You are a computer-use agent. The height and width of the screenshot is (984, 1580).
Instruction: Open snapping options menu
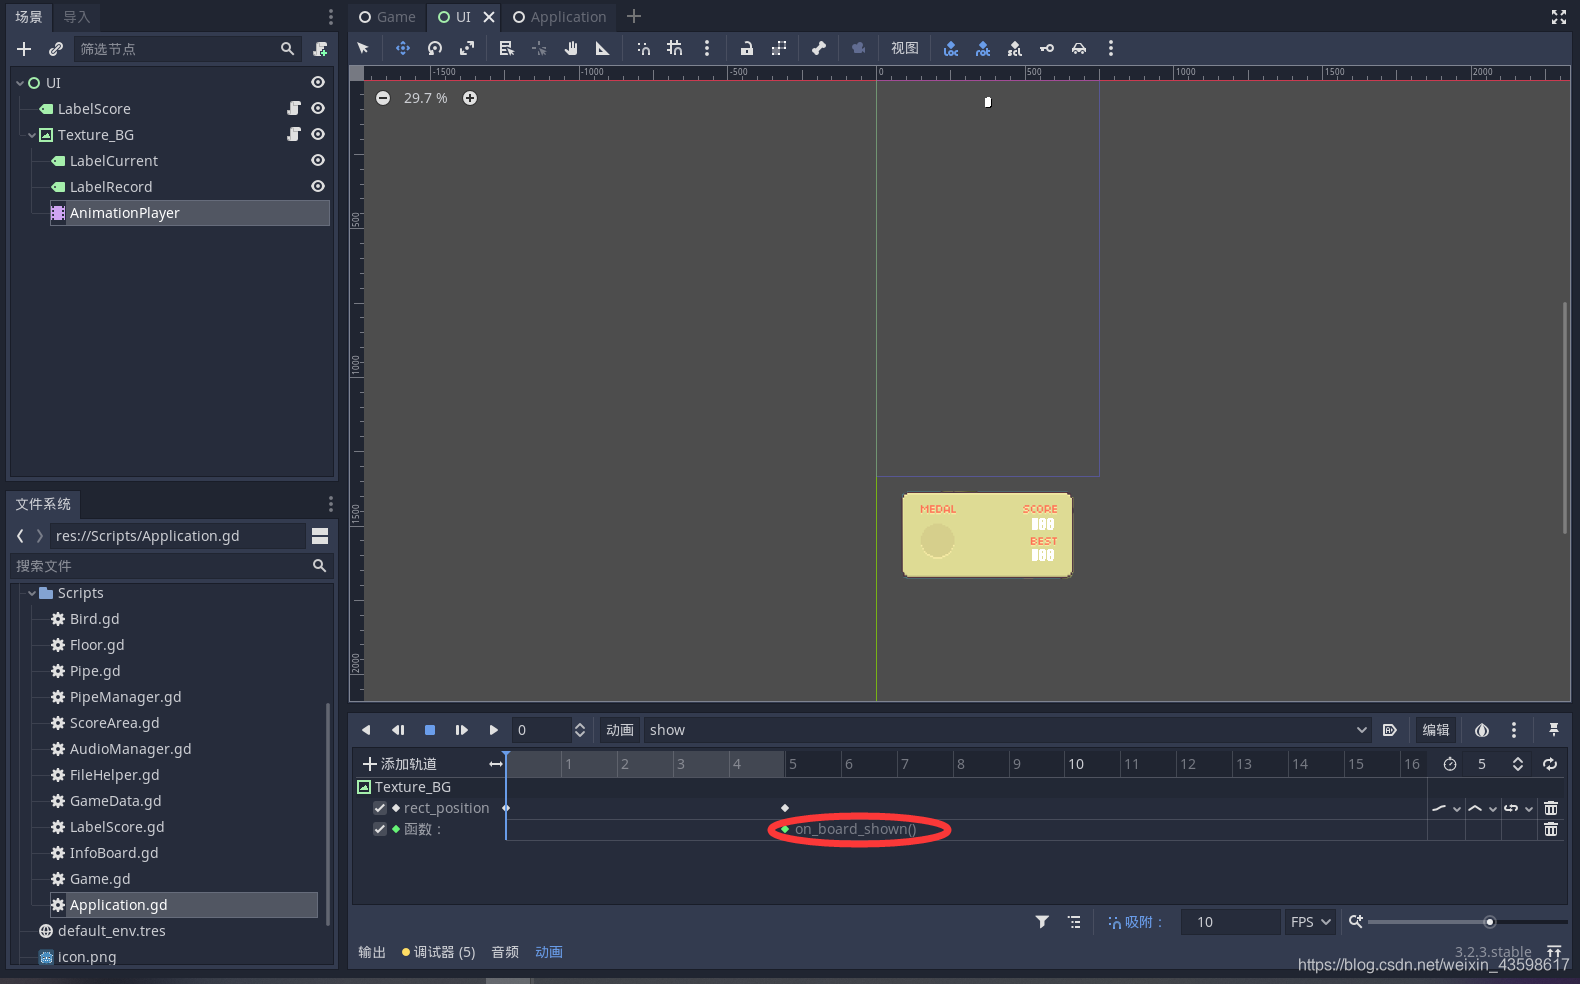[x=707, y=48]
